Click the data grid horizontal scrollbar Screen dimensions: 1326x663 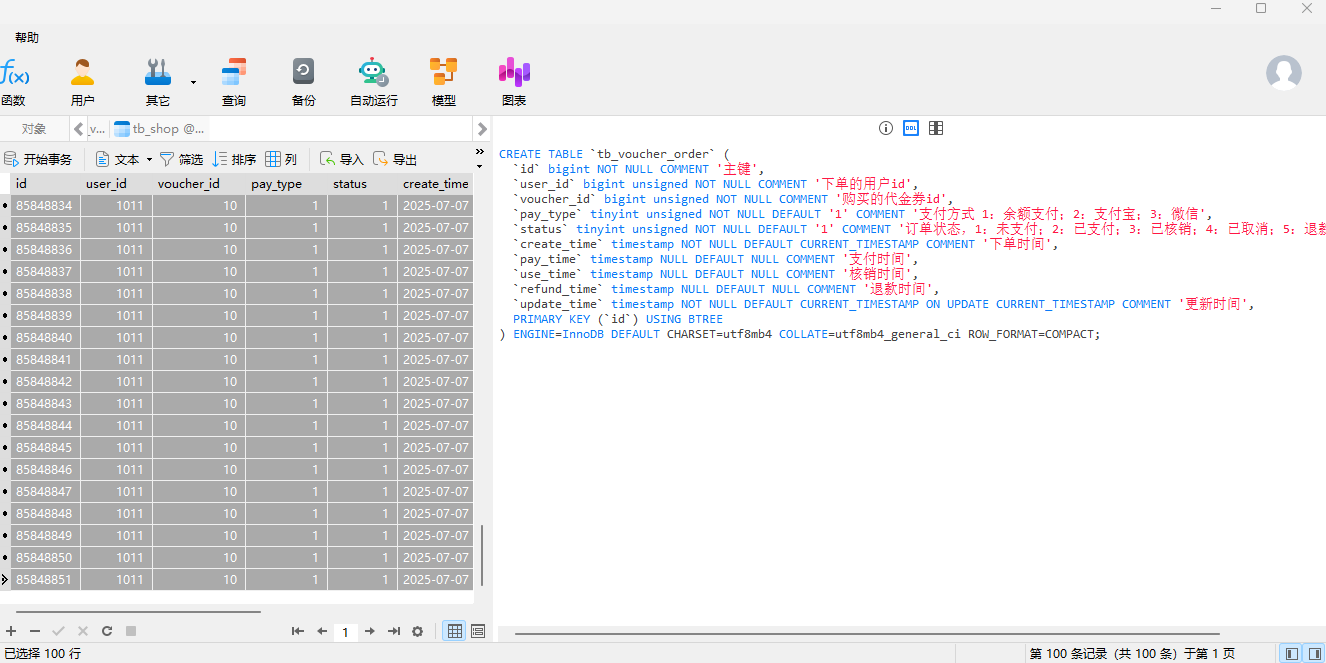(x=138, y=611)
